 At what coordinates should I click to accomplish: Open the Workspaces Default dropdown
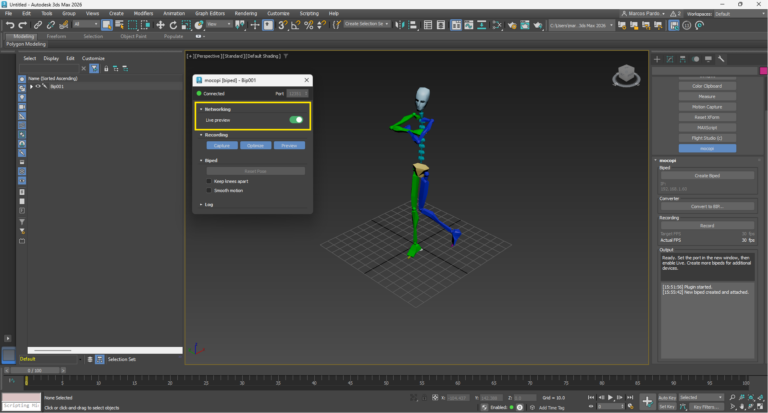[740, 14]
